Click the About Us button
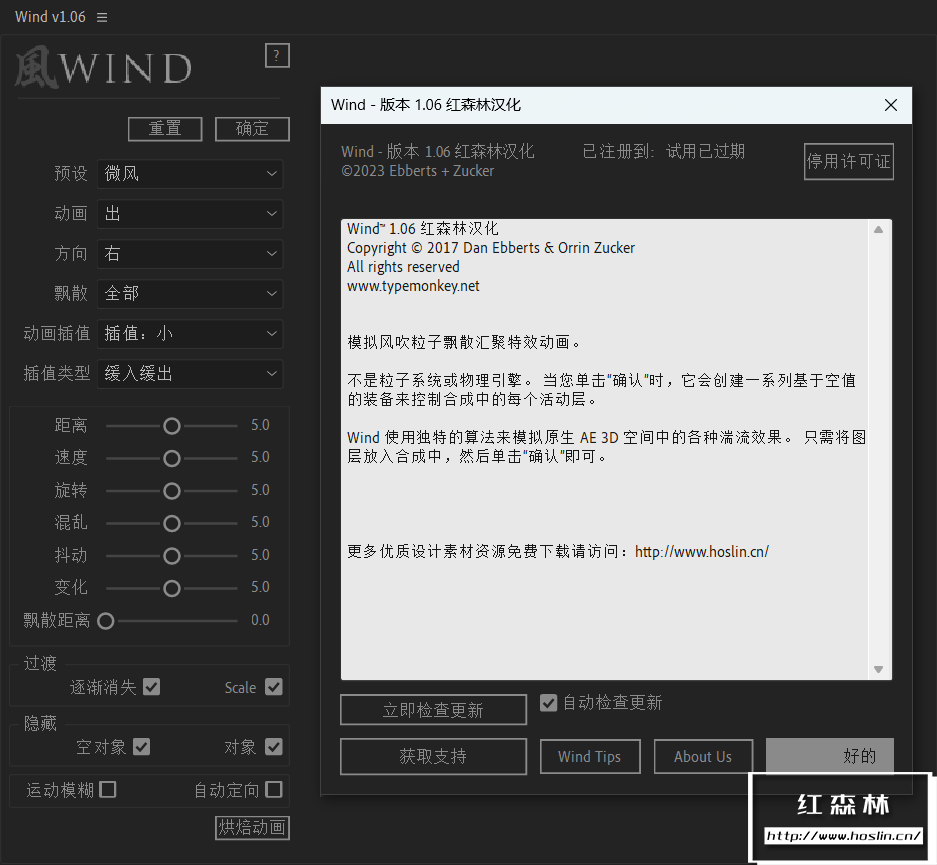The width and height of the screenshot is (937, 865). coord(703,757)
